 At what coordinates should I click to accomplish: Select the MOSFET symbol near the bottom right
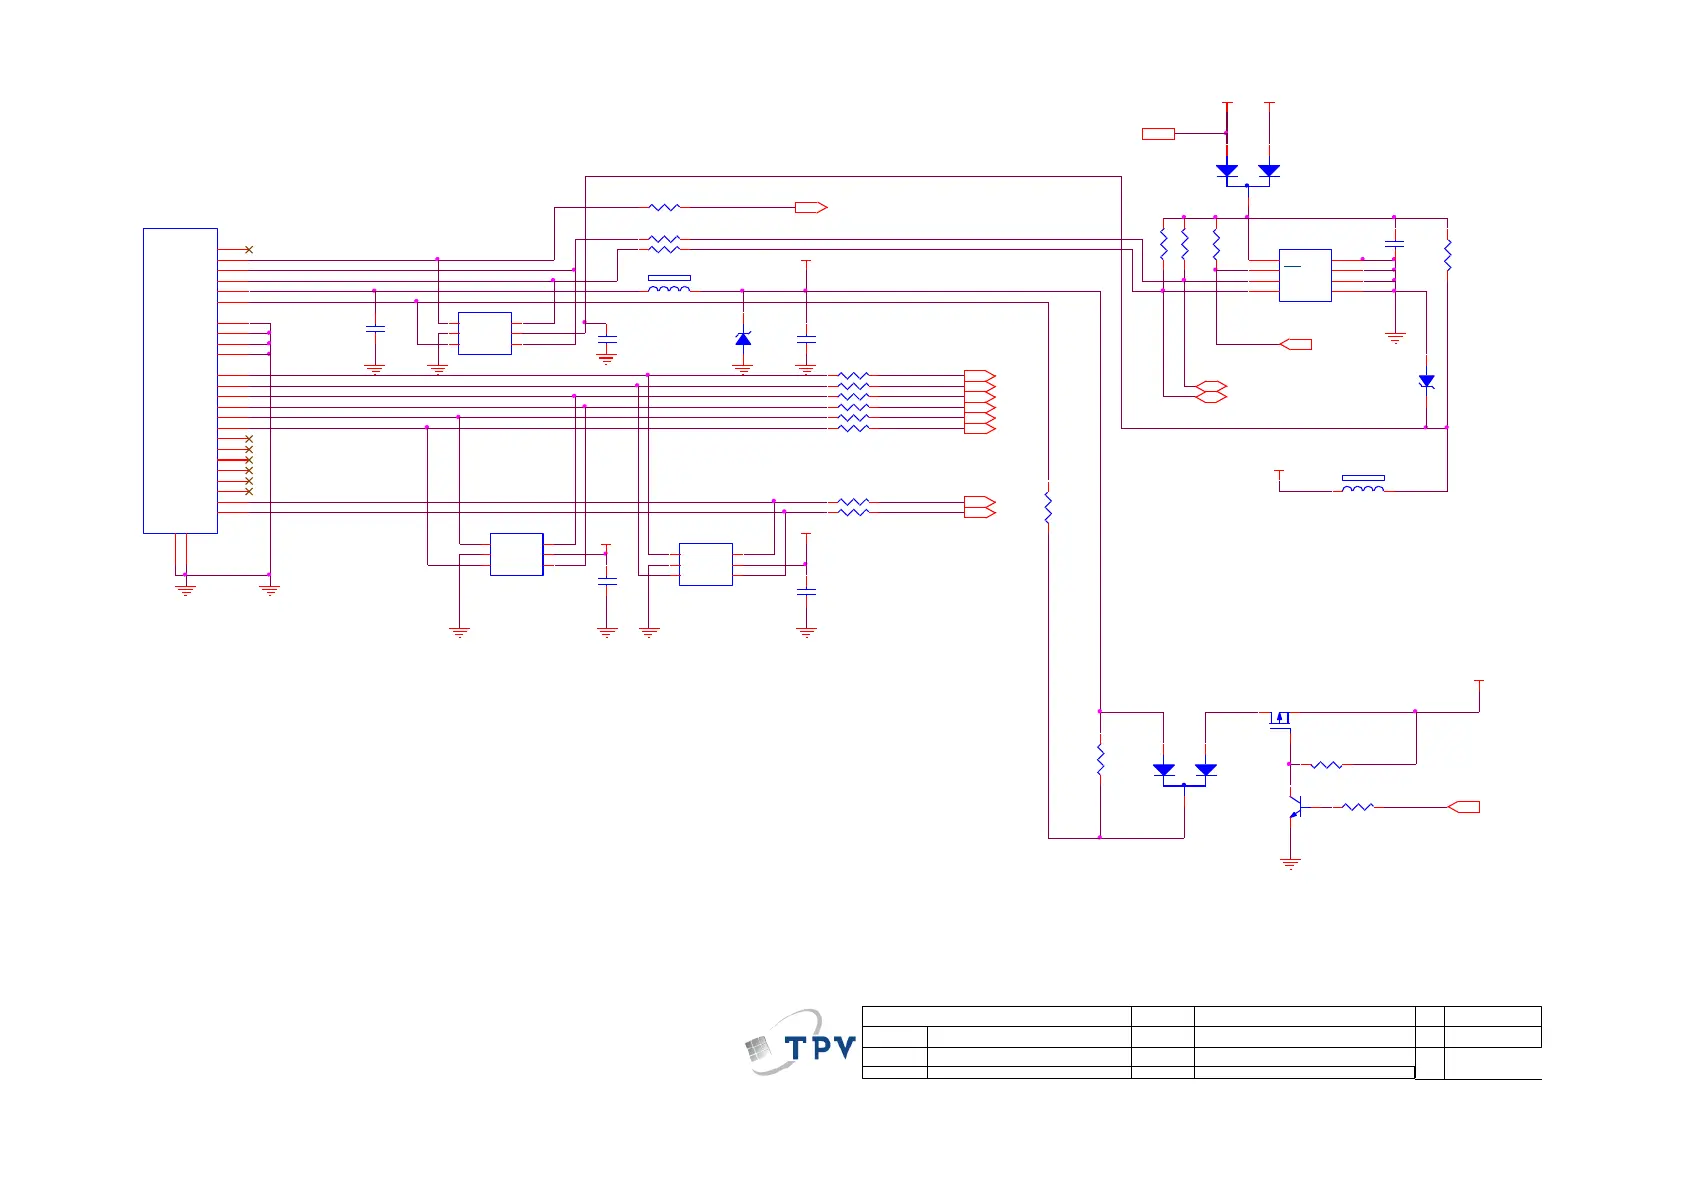pos(1281,720)
